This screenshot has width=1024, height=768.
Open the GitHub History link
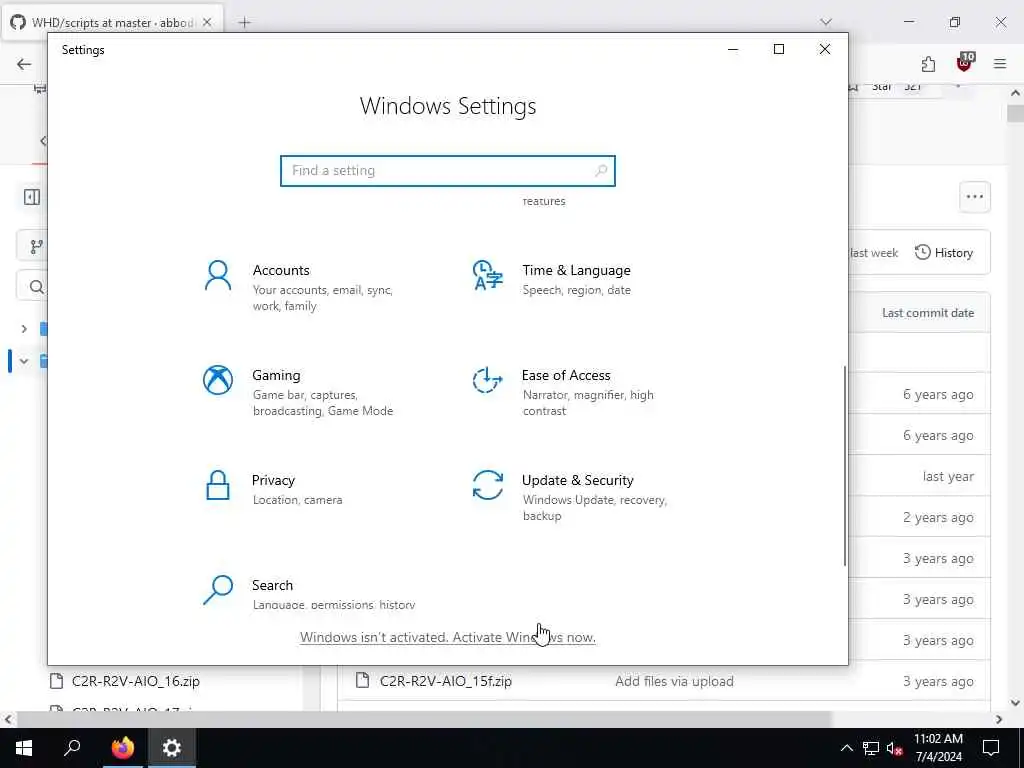(944, 253)
